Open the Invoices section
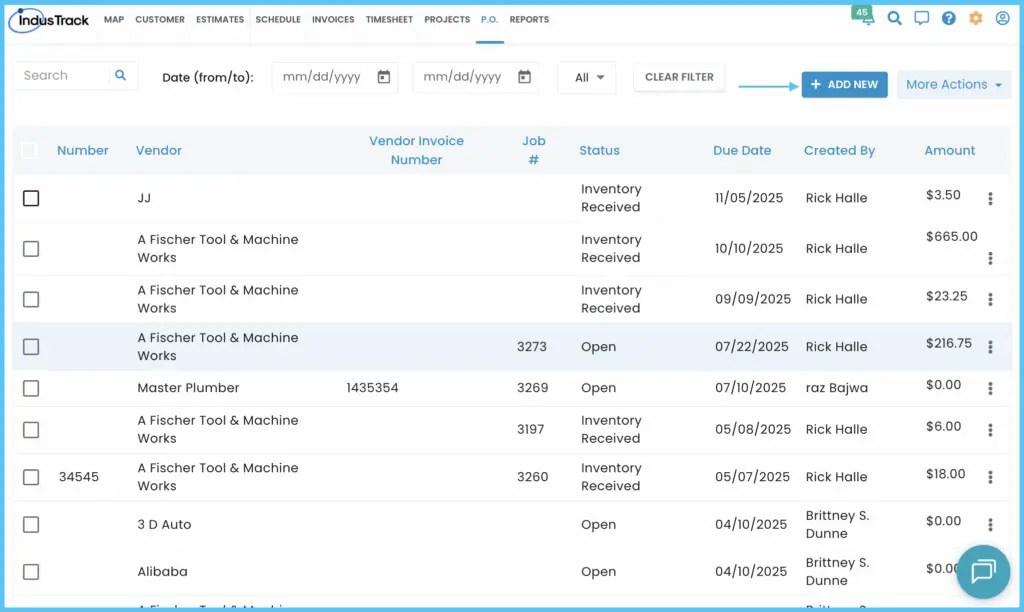This screenshot has width=1024, height=612. (x=333, y=20)
